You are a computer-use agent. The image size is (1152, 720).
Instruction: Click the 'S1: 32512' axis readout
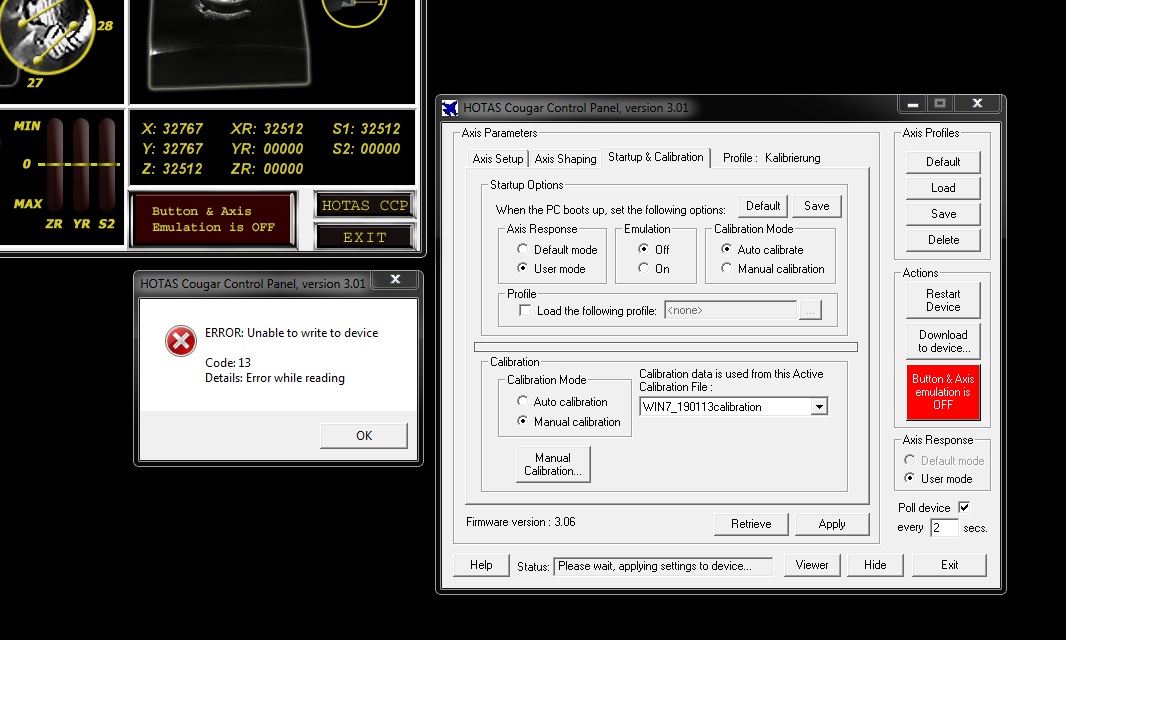(x=367, y=129)
